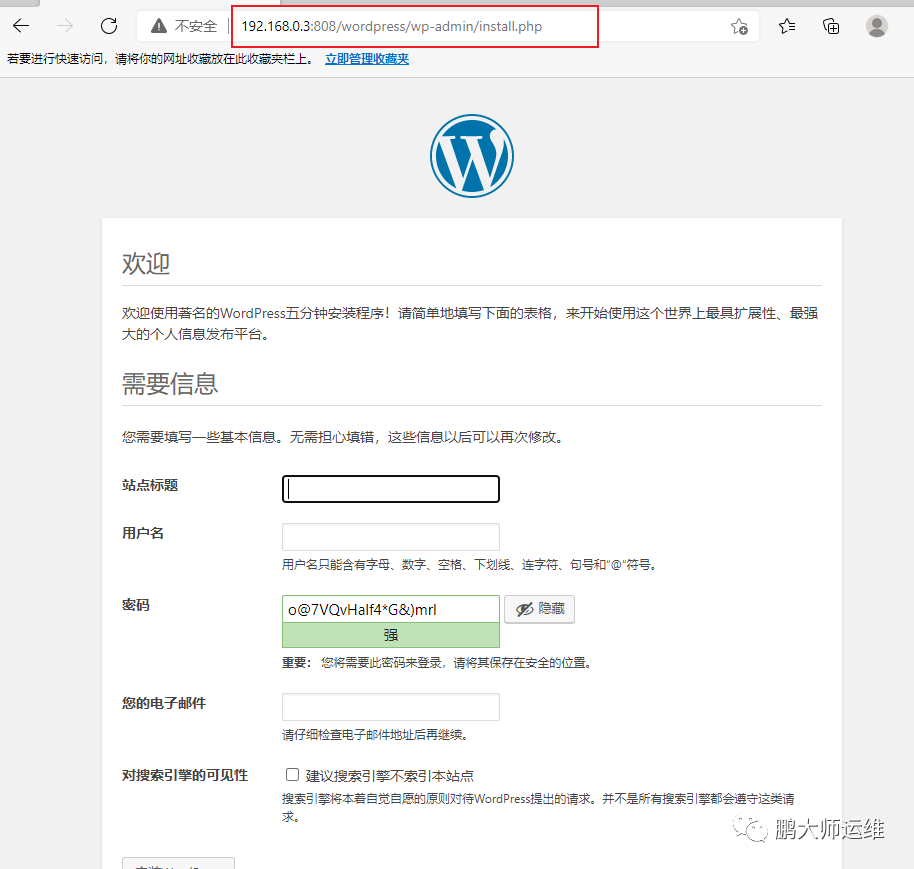Go back using the browser back arrow
Image resolution: width=914 pixels, height=869 pixels.
(21, 26)
